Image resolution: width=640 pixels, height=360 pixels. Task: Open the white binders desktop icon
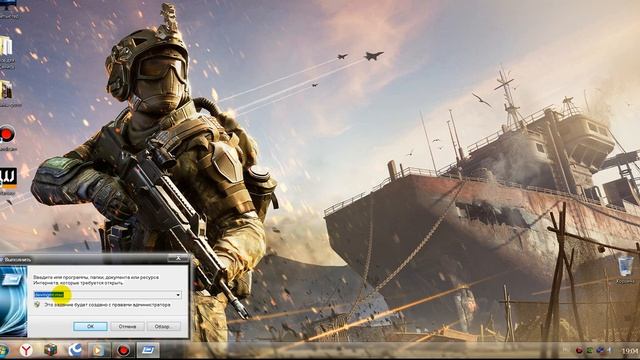pyautogui.click(x=6, y=46)
